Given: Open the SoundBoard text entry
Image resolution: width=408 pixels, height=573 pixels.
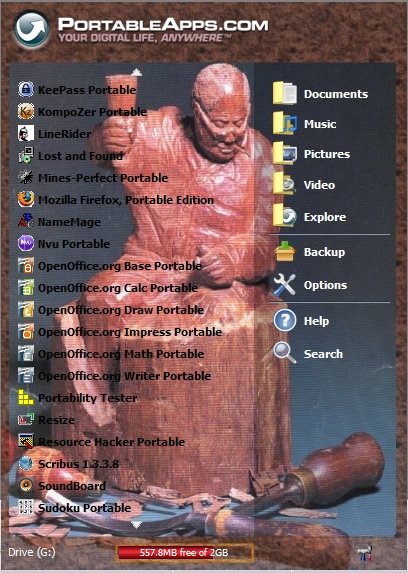Looking at the screenshot, I should pyautogui.click(x=72, y=486).
